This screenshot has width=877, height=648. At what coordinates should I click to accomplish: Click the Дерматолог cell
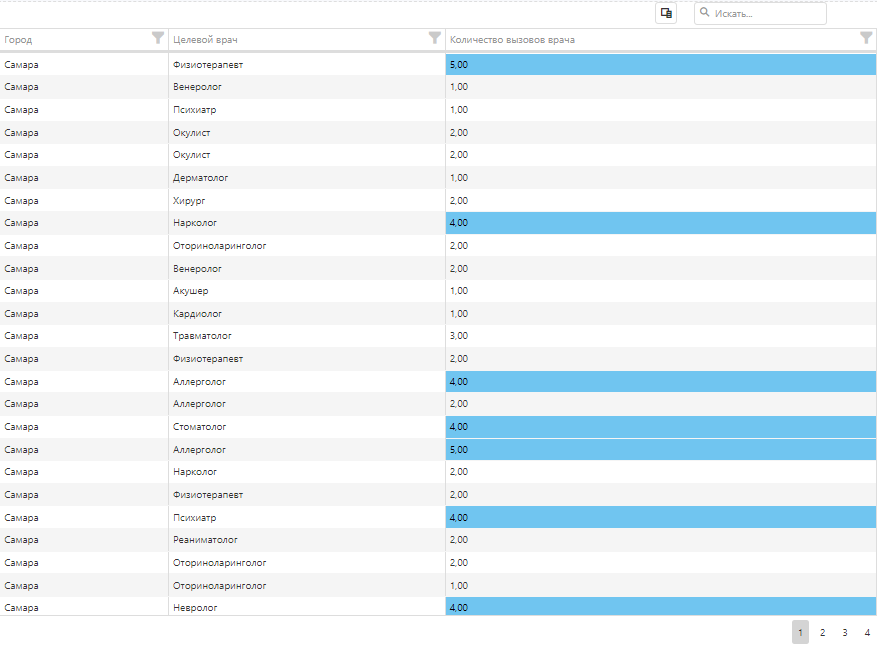(201, 178)
